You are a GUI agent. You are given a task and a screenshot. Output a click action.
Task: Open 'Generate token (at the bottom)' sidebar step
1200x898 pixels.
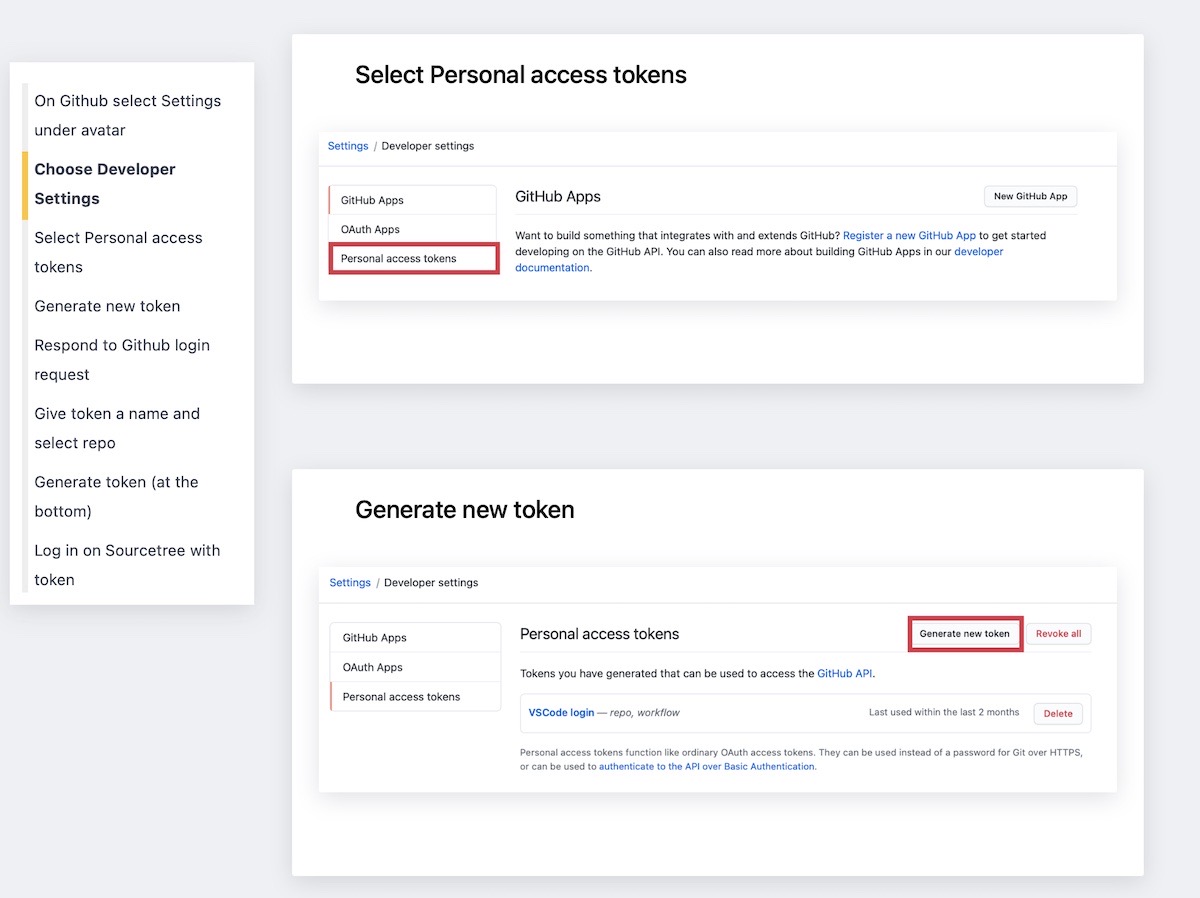pos(116,496)
